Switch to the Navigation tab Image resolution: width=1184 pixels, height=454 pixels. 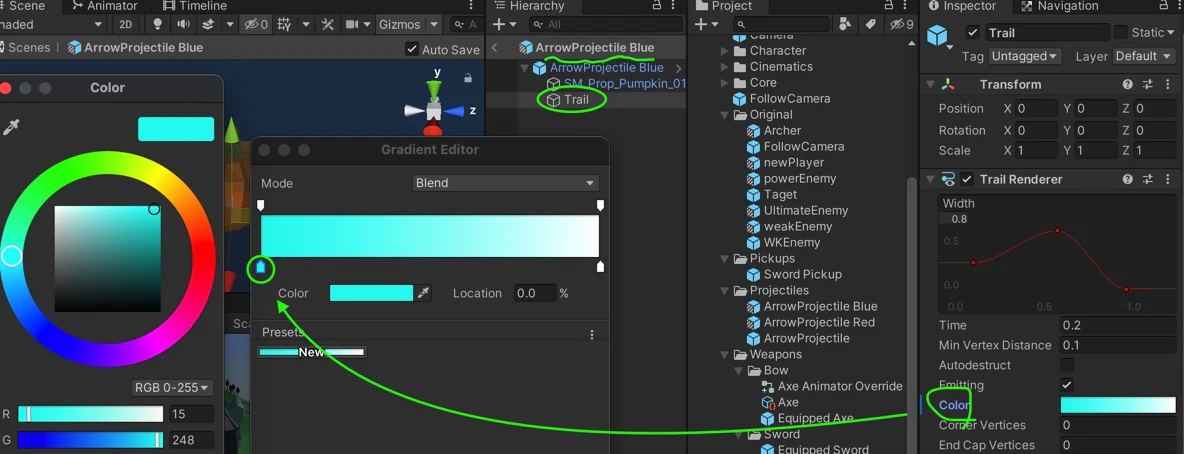(1059, 6)
